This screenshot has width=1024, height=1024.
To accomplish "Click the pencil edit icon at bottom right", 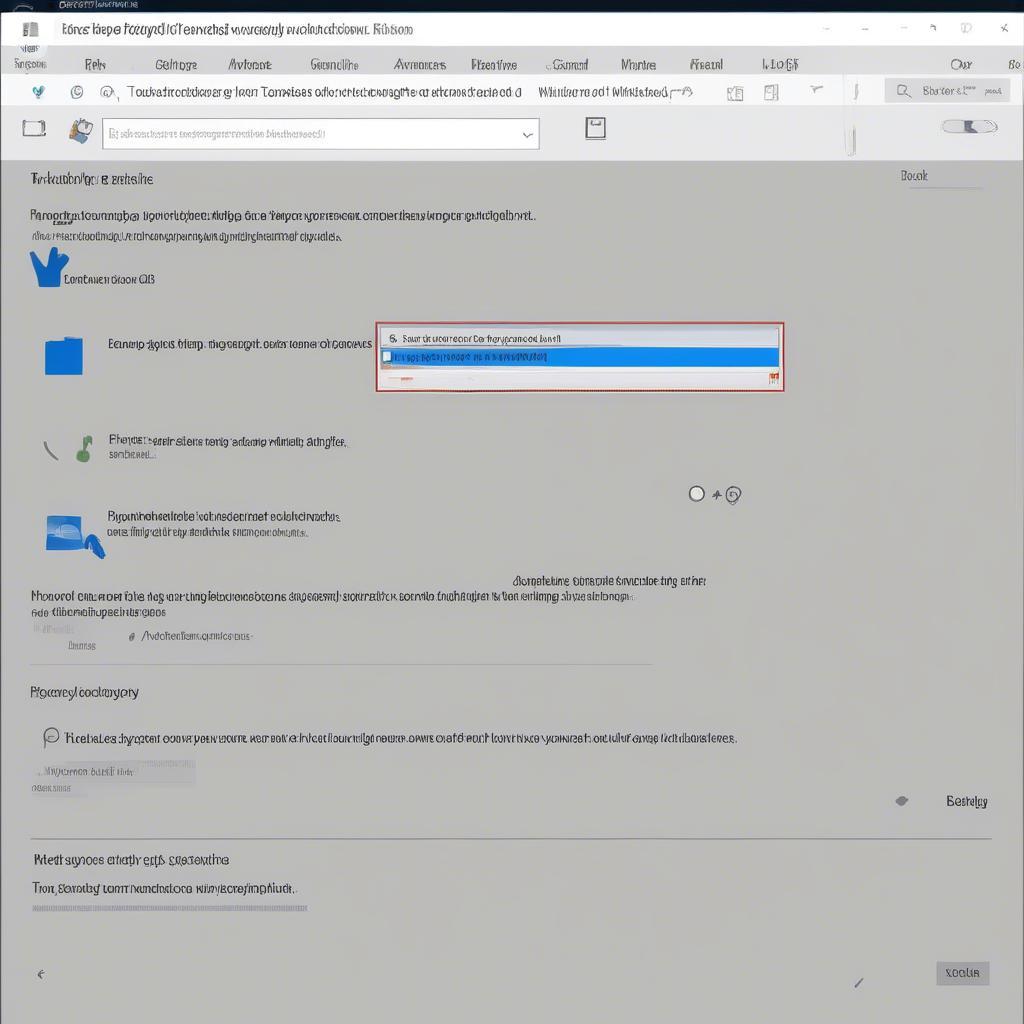I will pyautogui.click(x=859, y=982).
